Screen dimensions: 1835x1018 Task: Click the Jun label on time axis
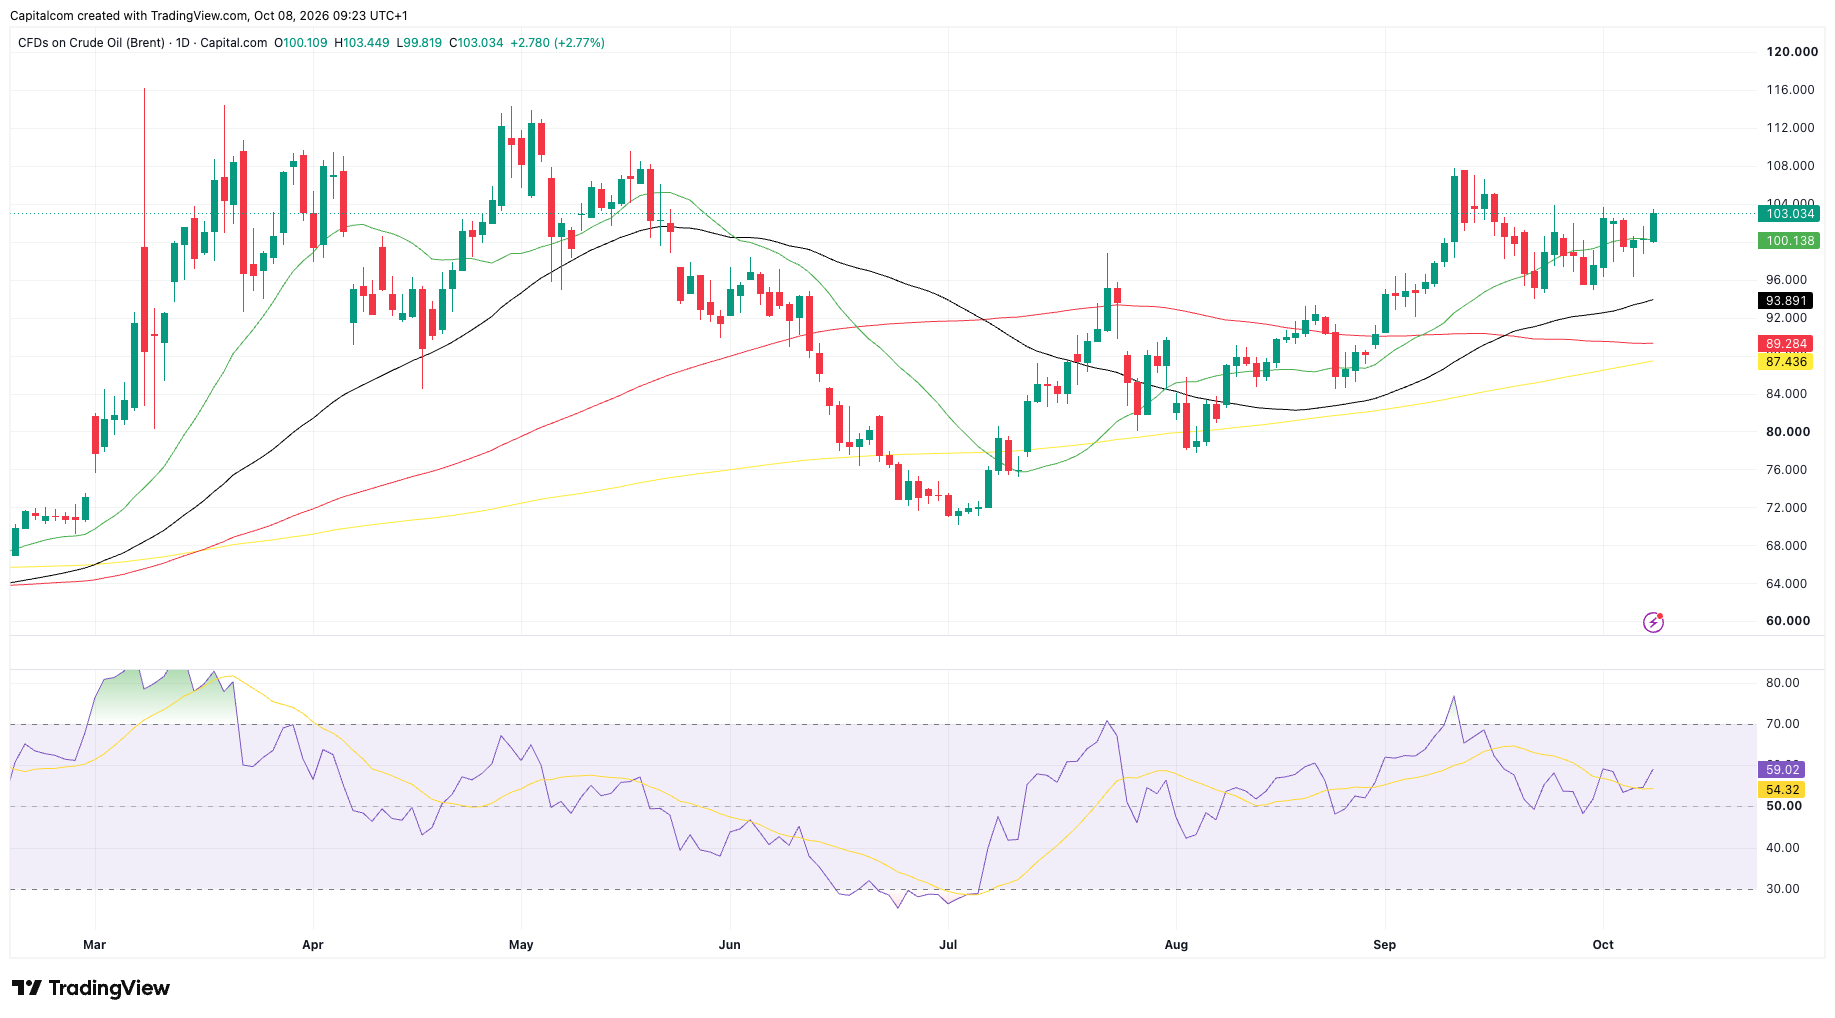click(x=730, y=945)
